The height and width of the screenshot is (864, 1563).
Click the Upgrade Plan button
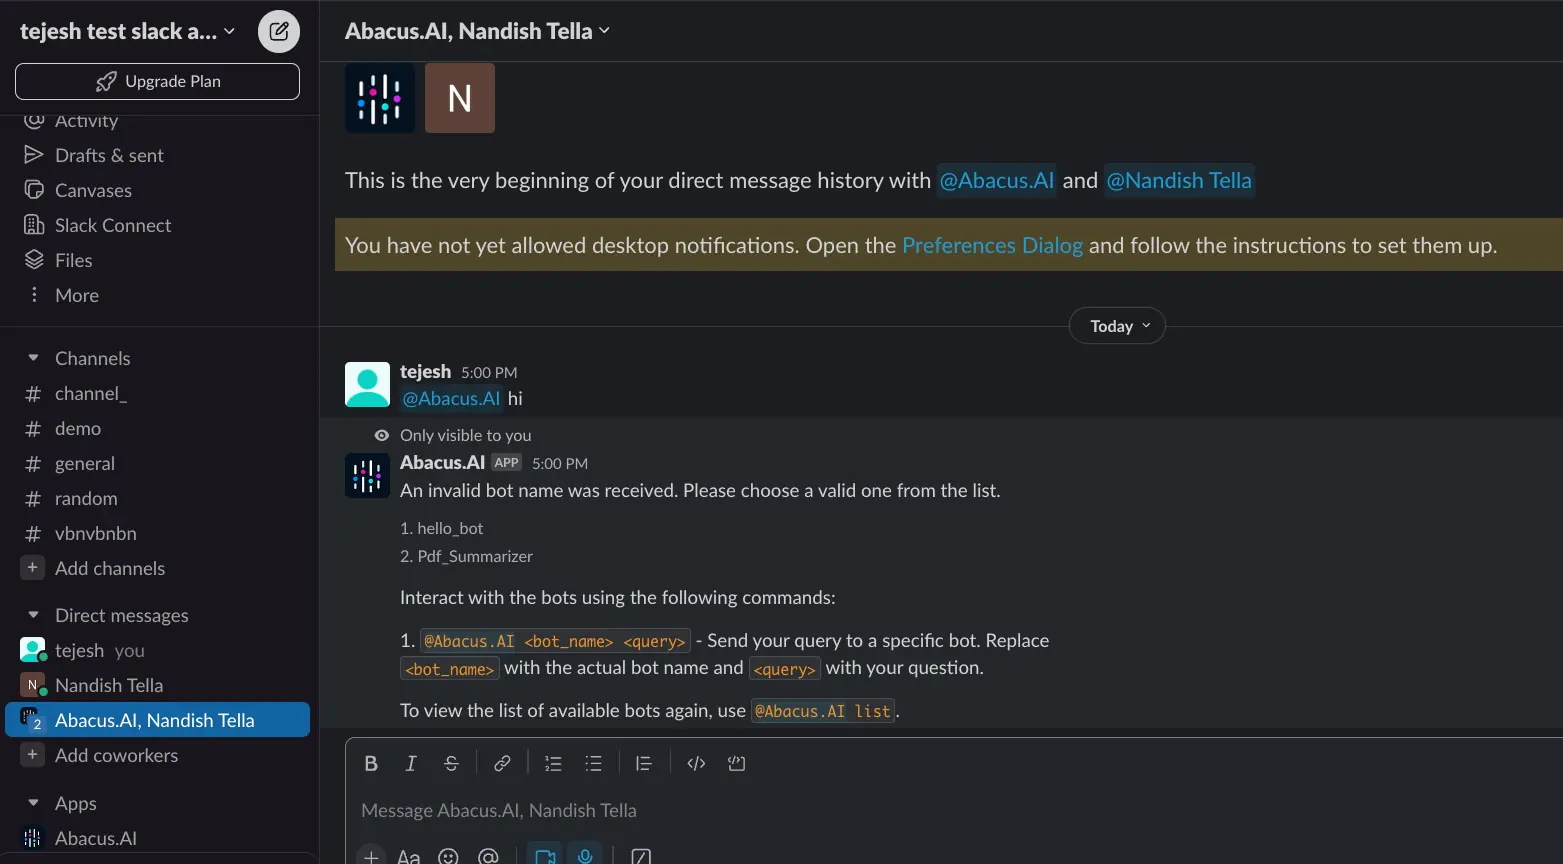click(x=157, y=81)
